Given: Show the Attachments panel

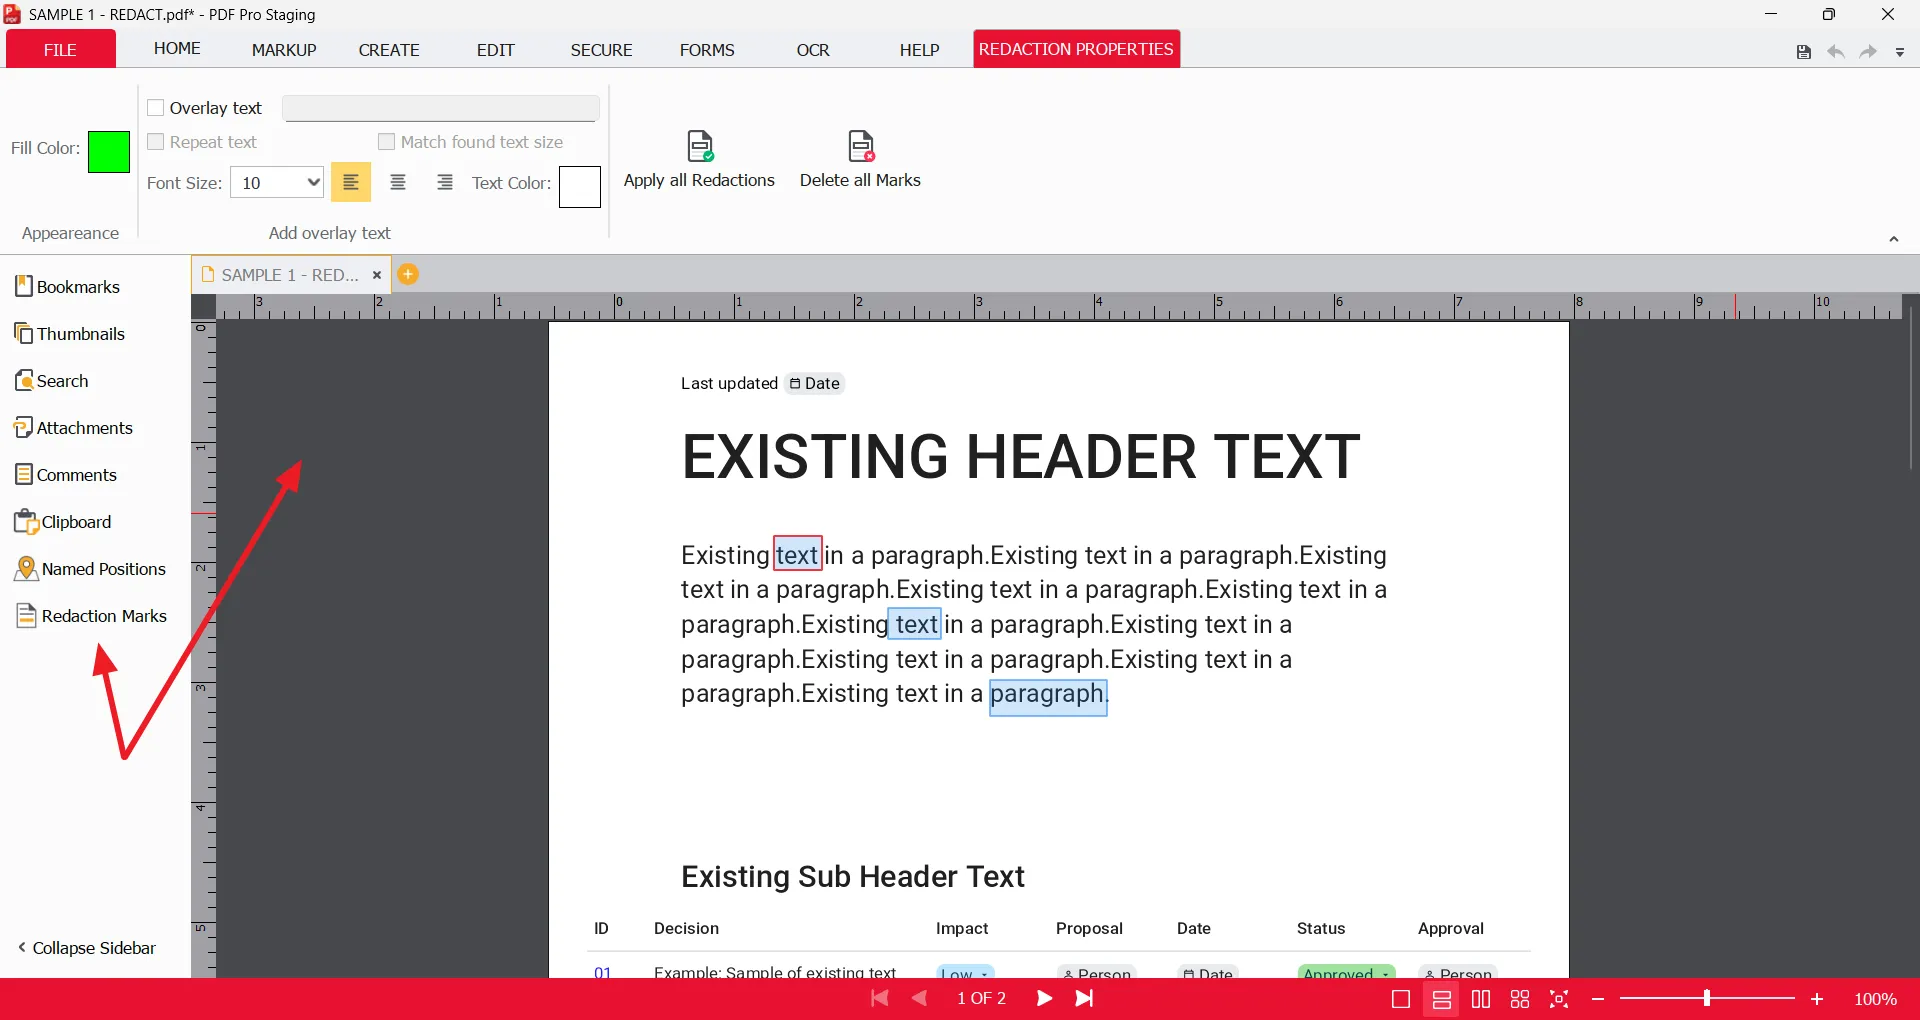Looking at the screenshot, I should [x=74, y=428].
